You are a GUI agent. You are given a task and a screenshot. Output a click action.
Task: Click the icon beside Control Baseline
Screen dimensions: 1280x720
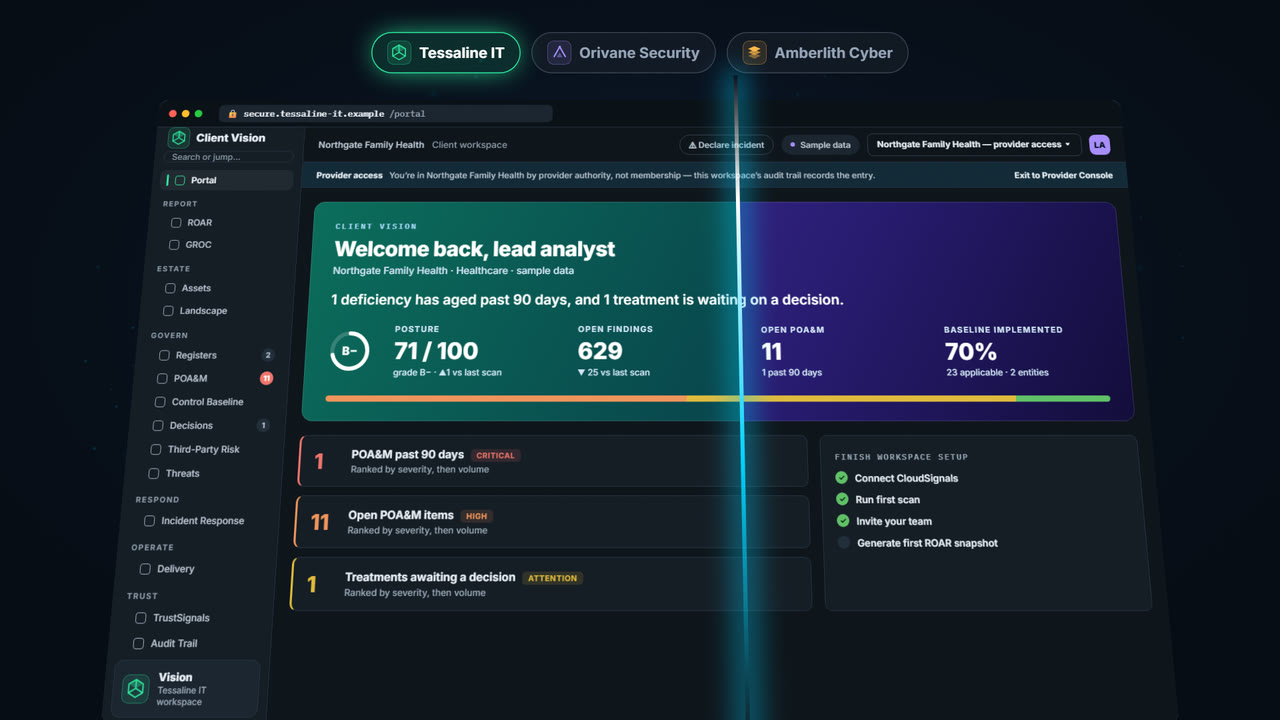click(x=160, y=402)
